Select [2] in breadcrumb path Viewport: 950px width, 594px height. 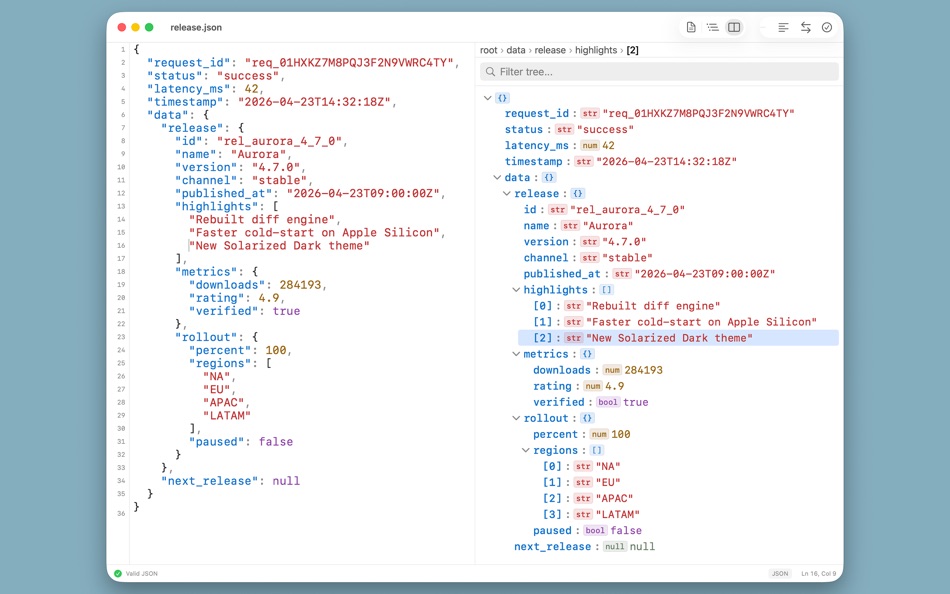coord(633,50)
